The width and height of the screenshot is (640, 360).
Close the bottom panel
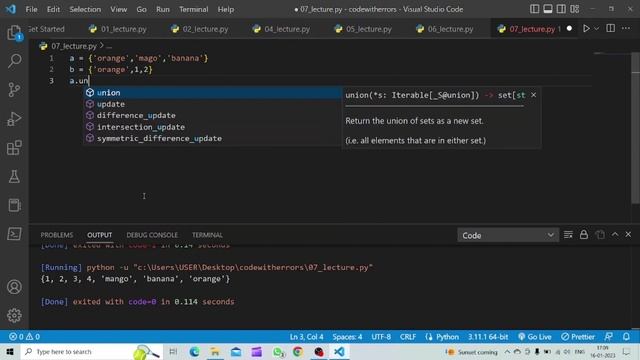628,235
